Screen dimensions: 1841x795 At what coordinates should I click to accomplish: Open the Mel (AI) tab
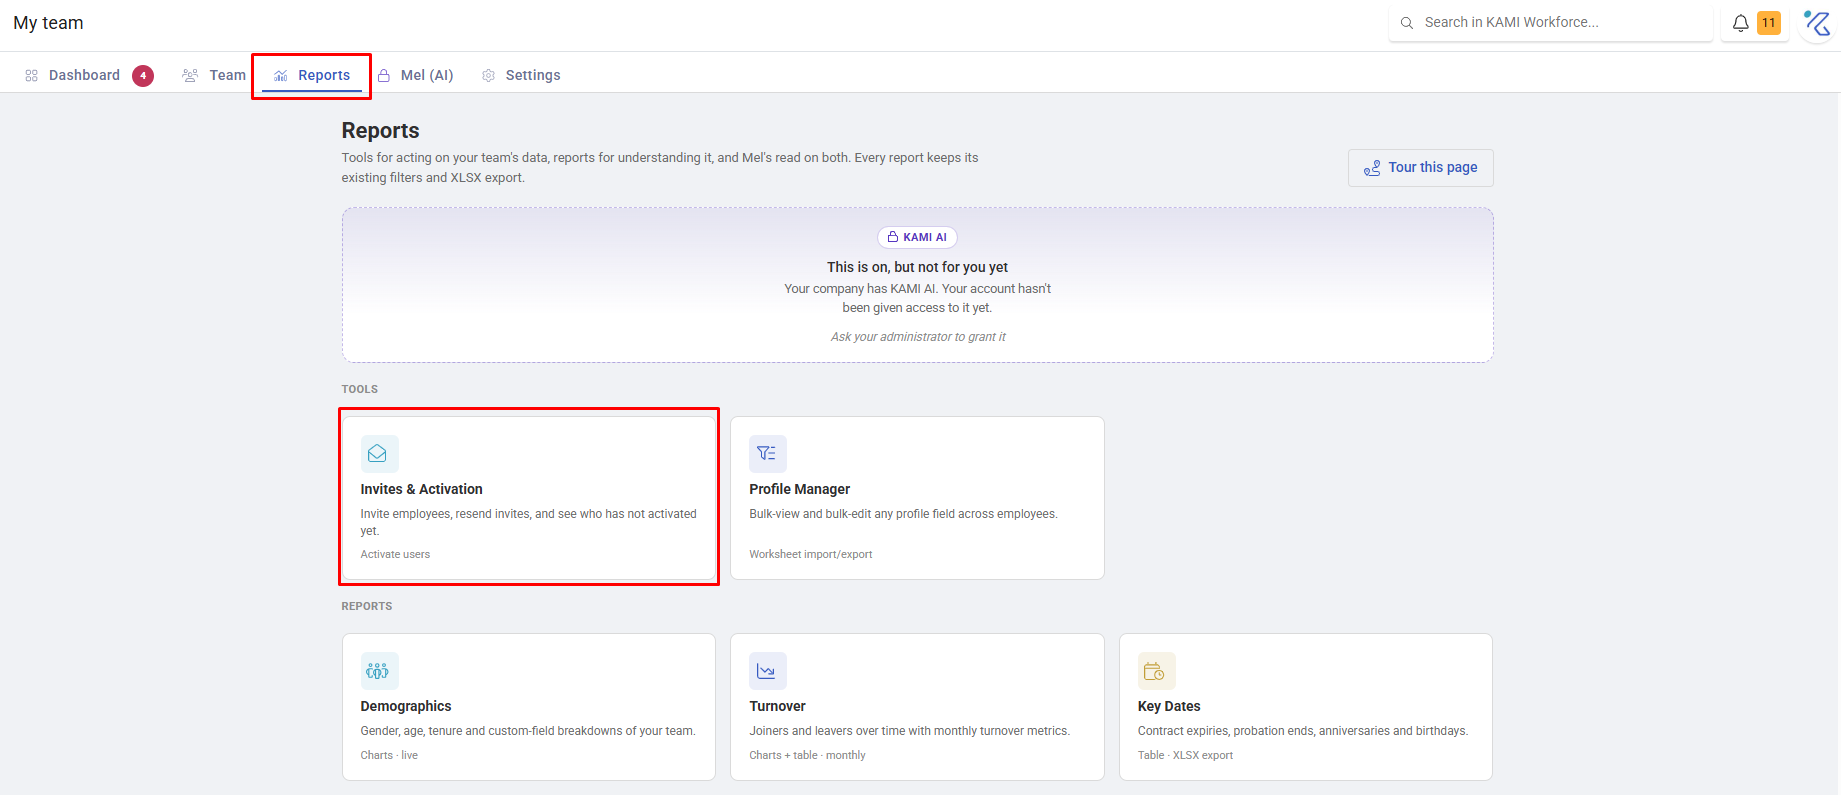pyautogui.click(x=416, y=75)
